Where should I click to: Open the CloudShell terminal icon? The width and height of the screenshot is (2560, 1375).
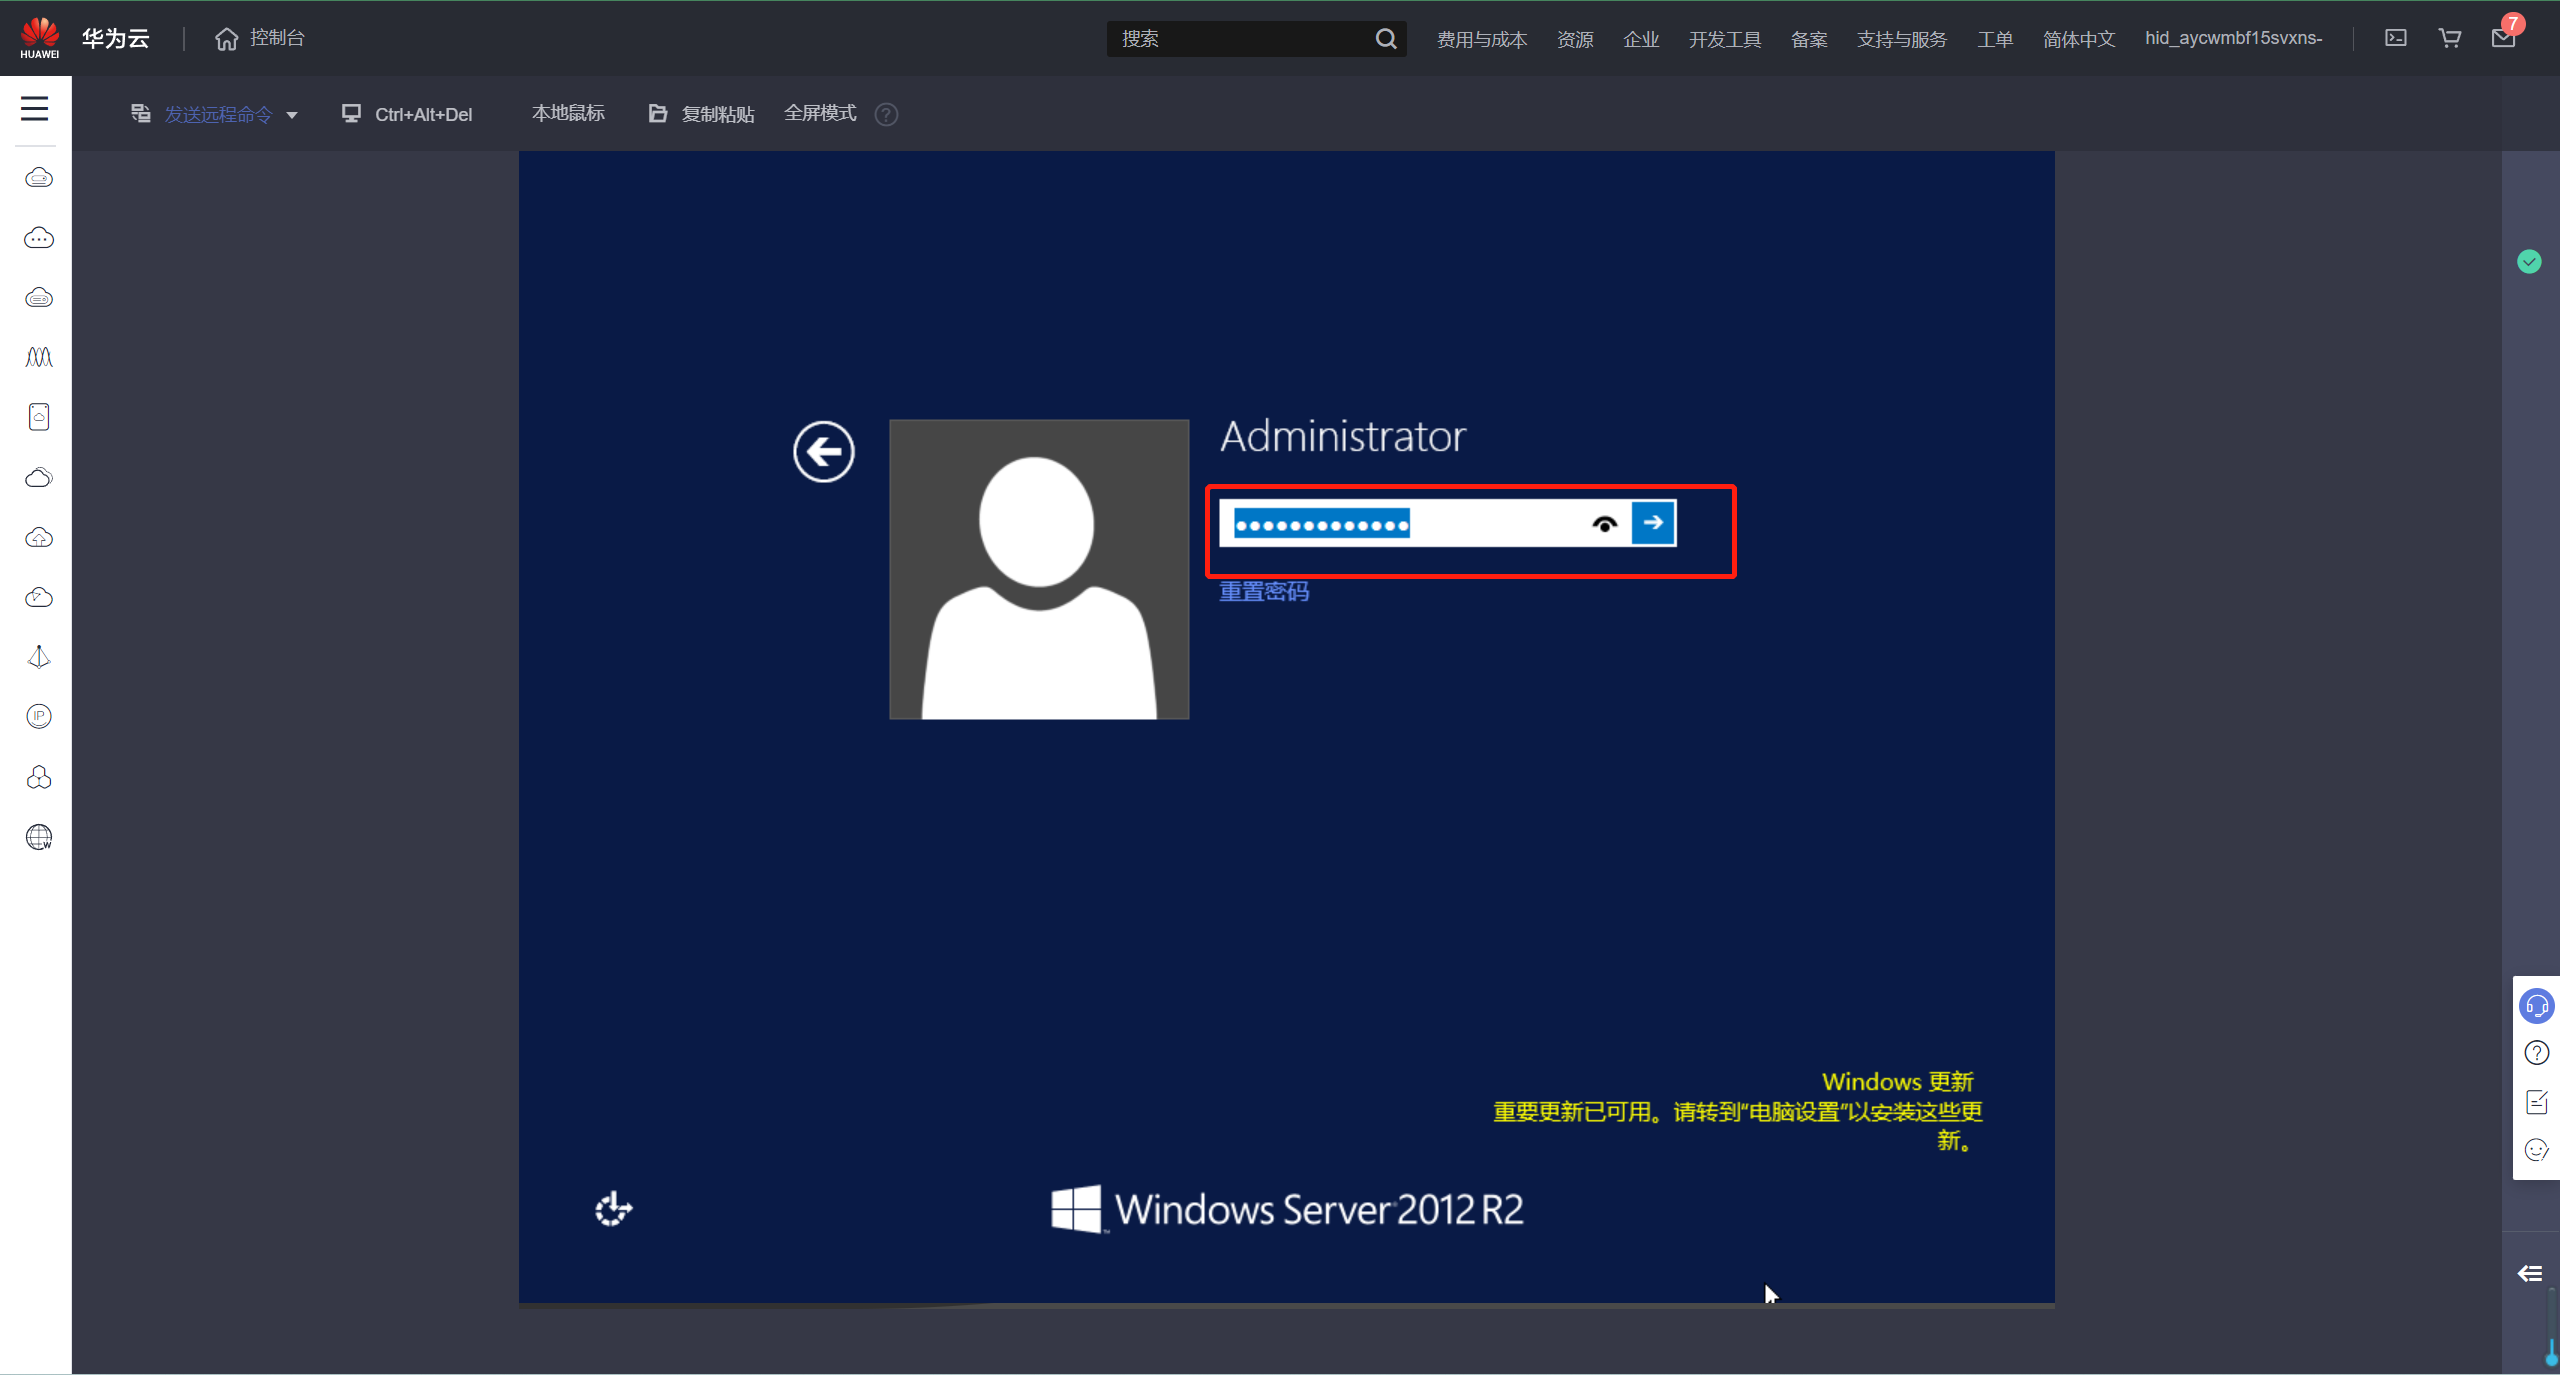coord(2396,38)
